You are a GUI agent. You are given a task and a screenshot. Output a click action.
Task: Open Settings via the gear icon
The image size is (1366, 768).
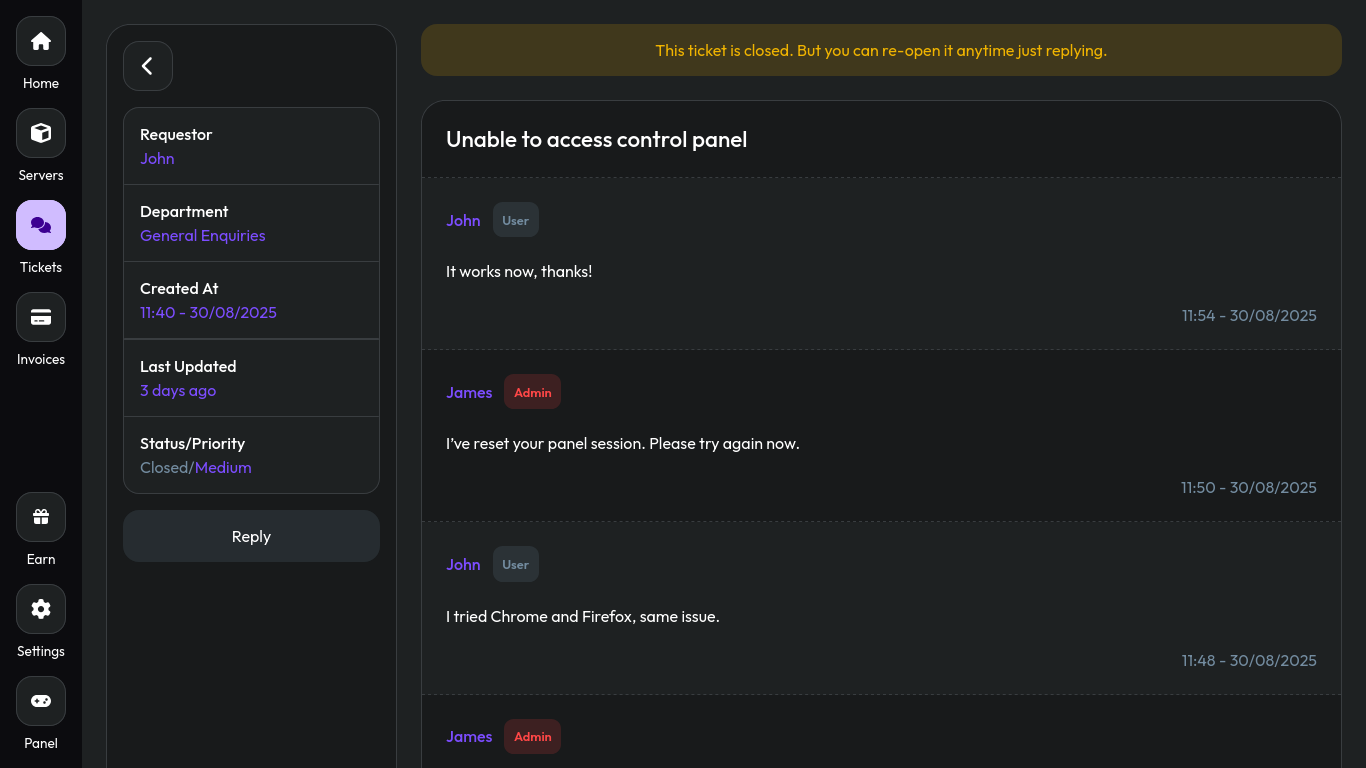pyautogui.click(x=41, y=609)
